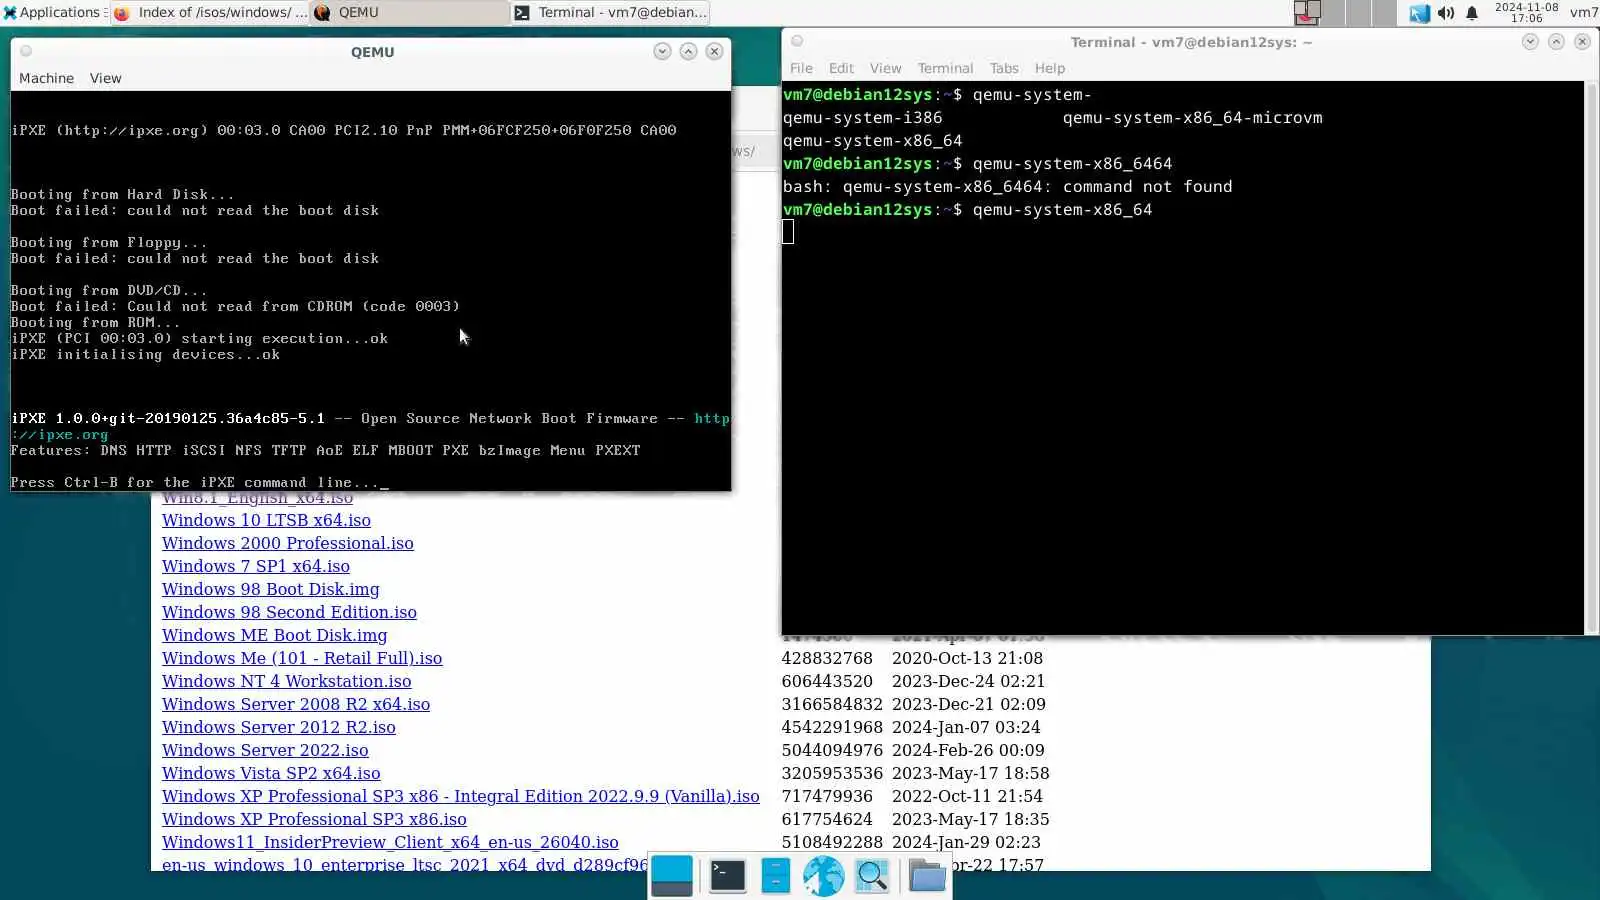Viewport: 1600px width, 900px height.
Task: Open the File menu in Terminal
Action: [801, 68]
